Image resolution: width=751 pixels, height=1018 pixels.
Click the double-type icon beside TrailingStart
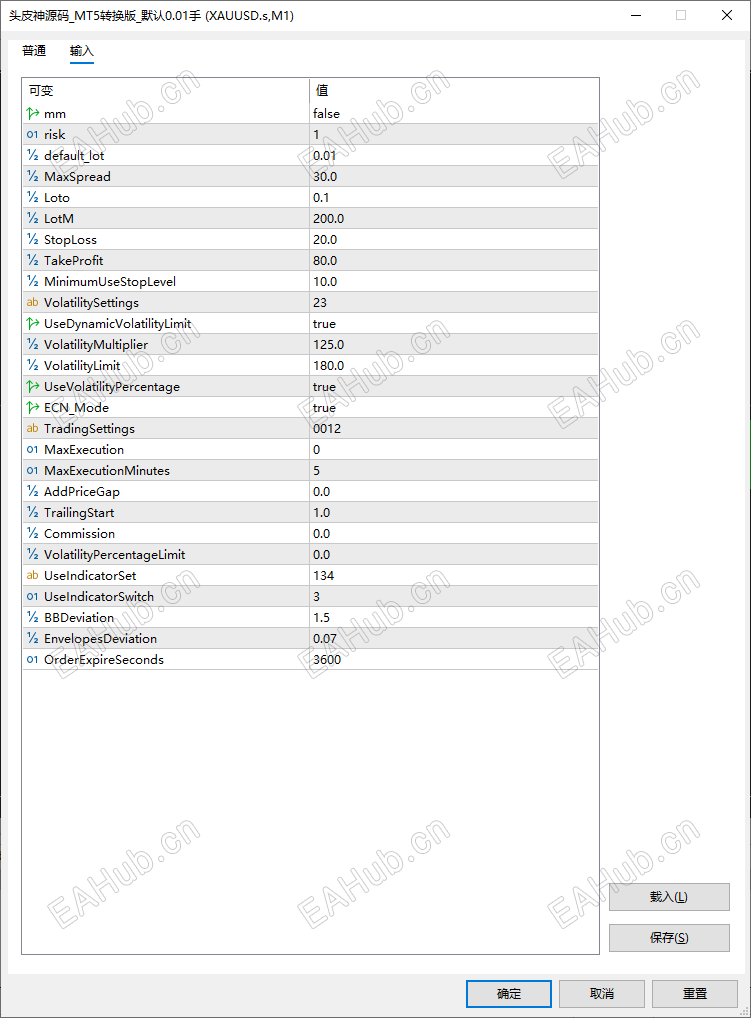[x=32, y=512]
